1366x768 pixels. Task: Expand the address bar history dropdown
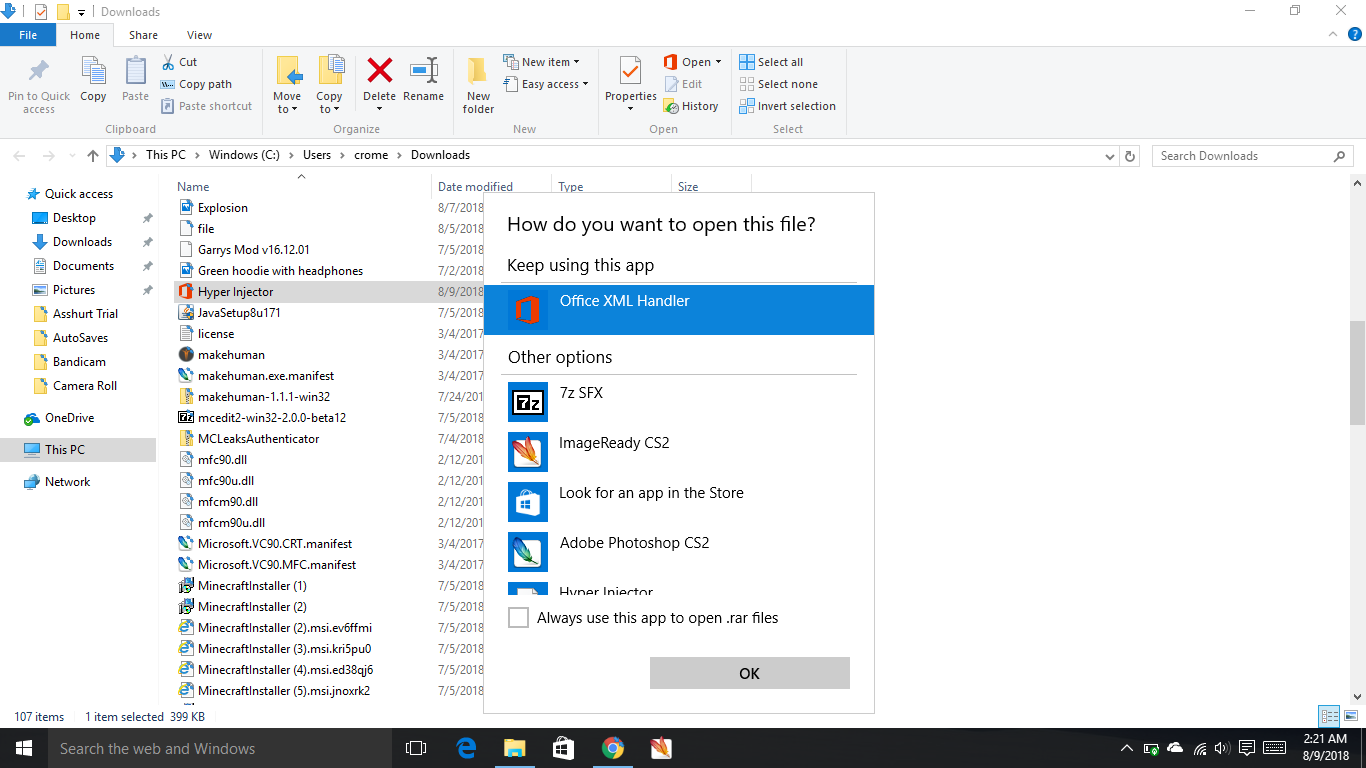pos(1109,156)
